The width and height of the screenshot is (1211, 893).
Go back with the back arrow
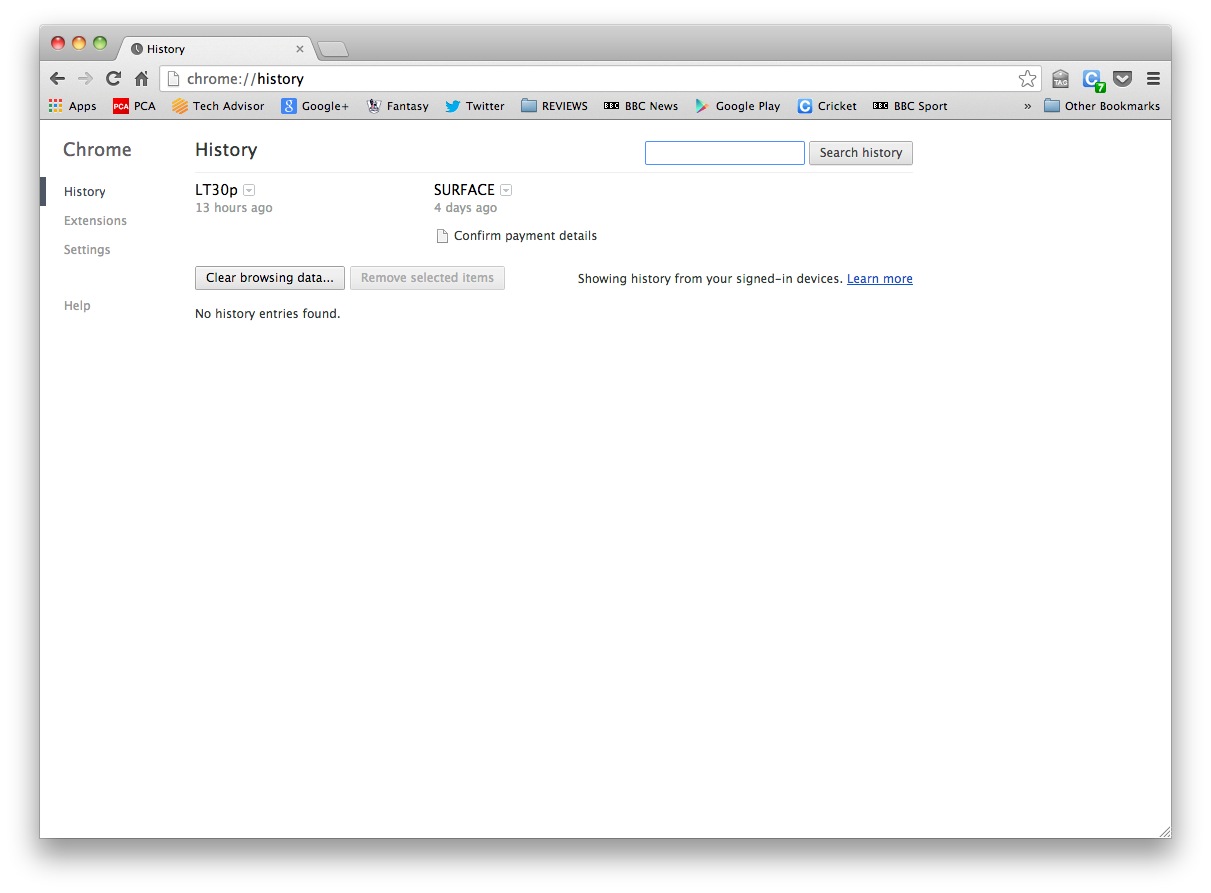[x=57, y=78]
